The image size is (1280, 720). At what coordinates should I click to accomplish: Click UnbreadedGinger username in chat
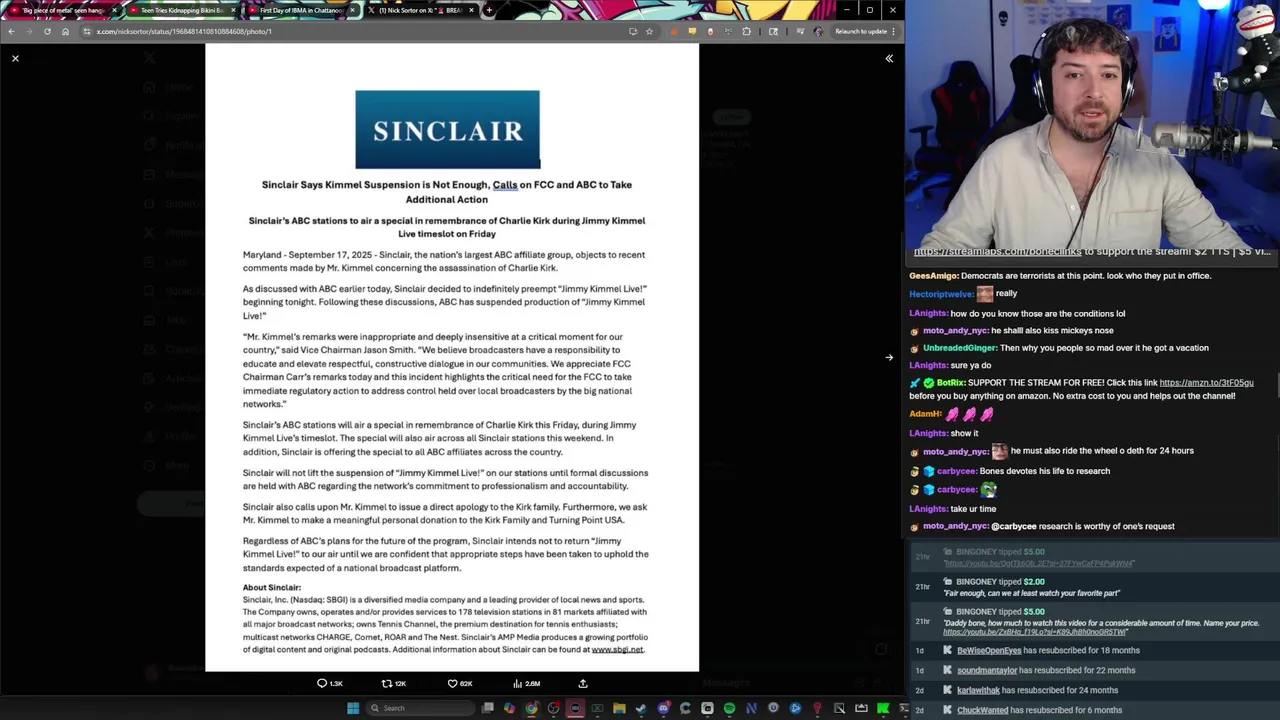[960, 348]
